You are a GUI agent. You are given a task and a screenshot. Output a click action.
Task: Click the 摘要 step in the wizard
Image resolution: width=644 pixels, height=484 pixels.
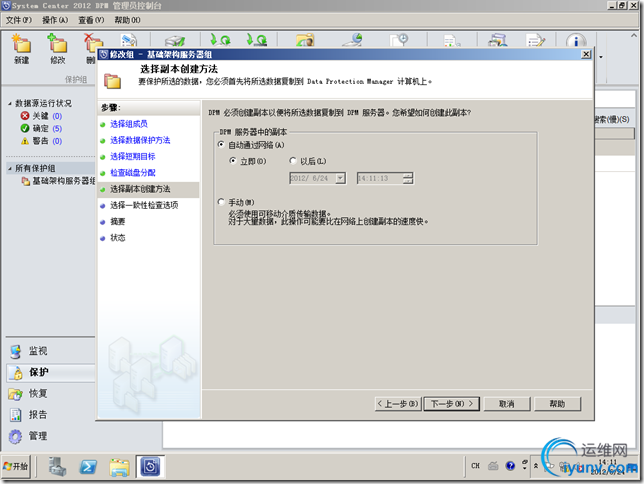[117, 221]
